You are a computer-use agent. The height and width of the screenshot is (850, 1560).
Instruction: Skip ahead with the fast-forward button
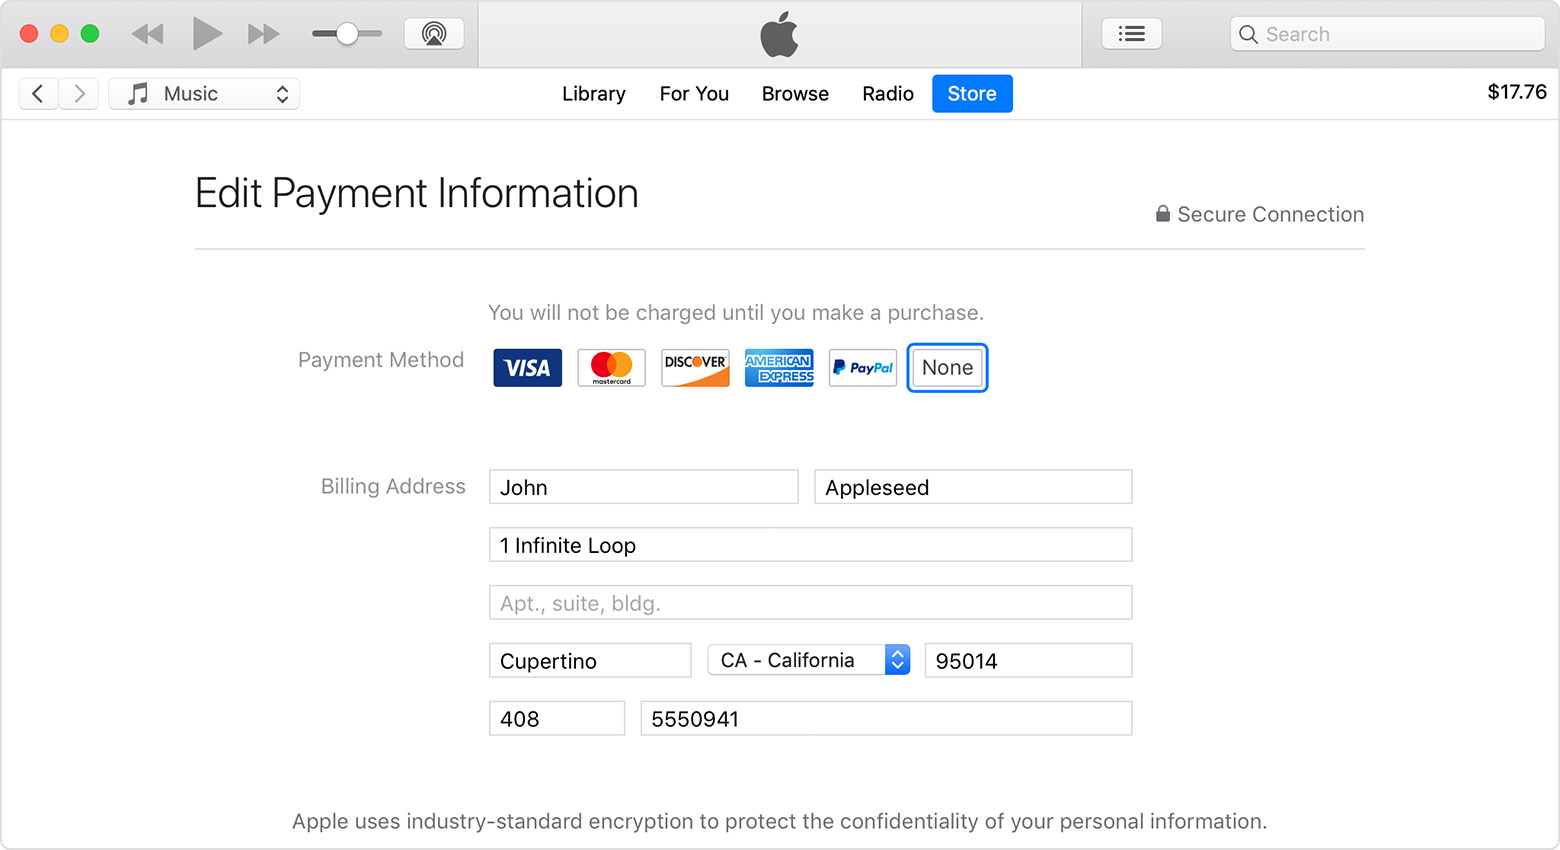264,34
